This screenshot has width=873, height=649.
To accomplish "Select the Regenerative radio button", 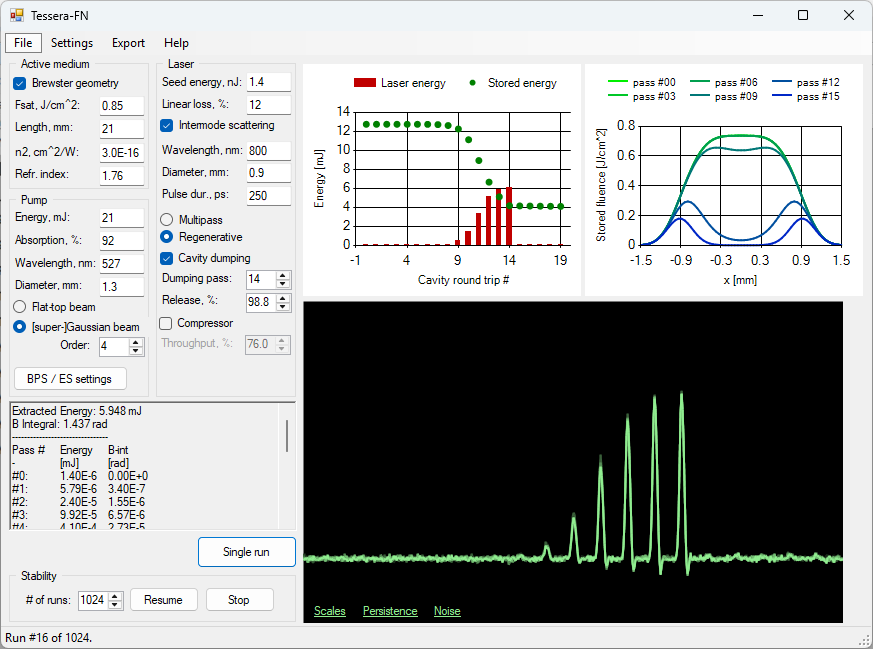I will 166,237.
